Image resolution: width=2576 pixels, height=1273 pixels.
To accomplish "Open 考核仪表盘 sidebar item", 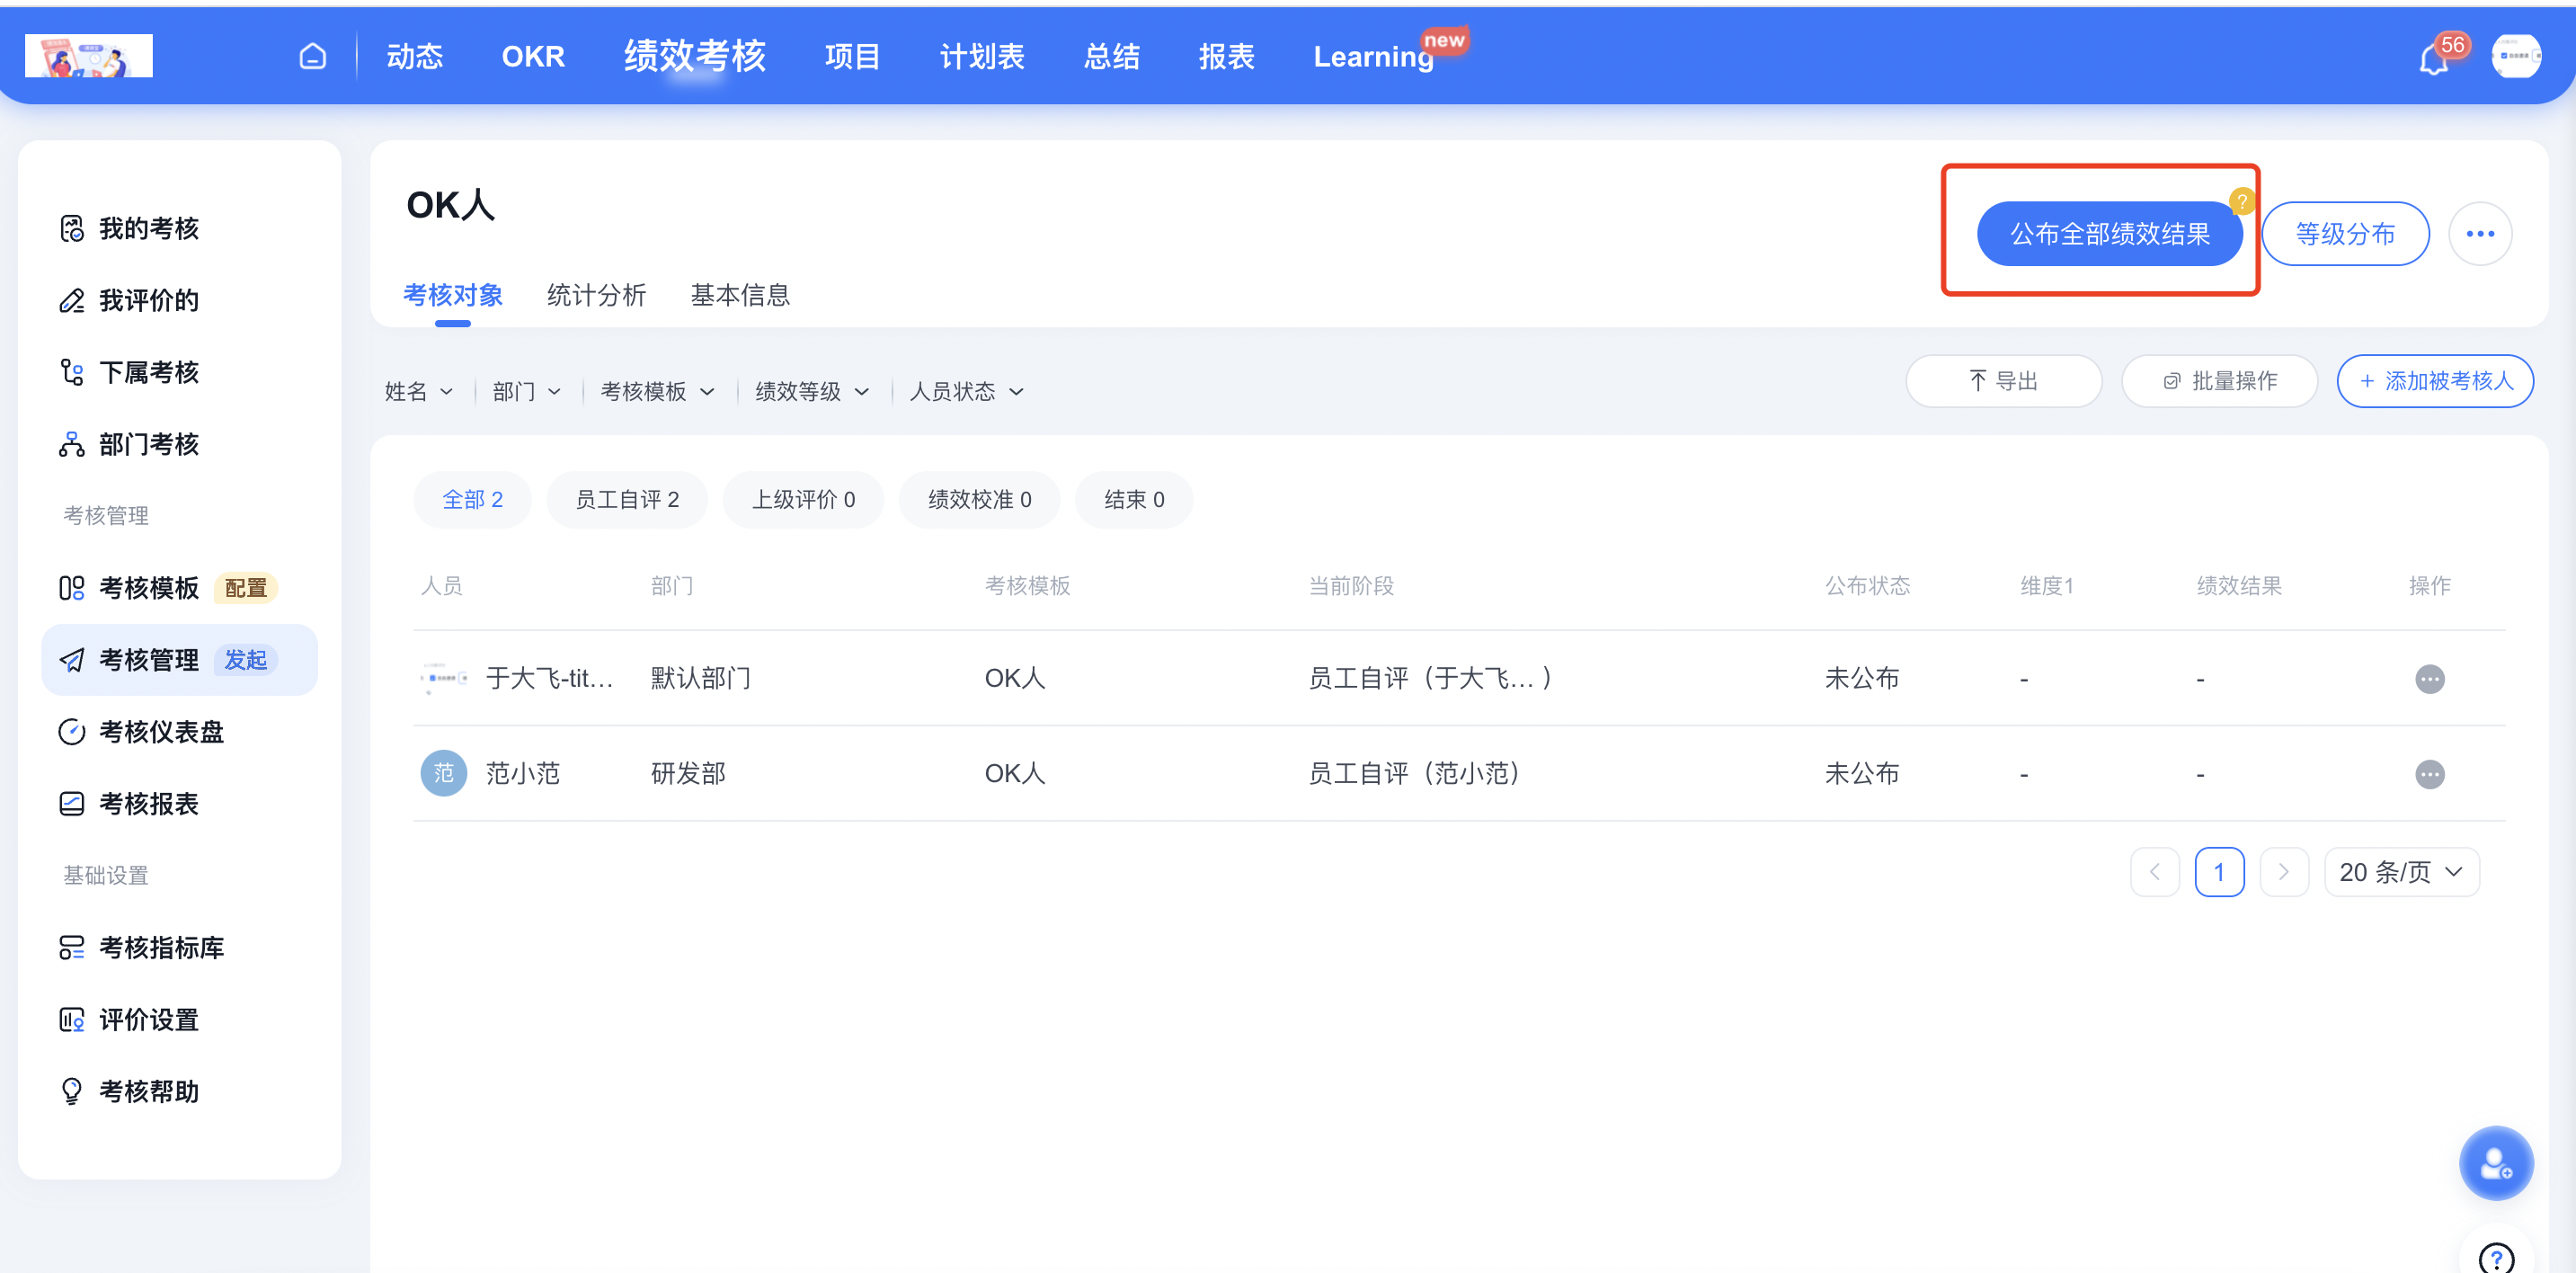I will click(x=180, y=732).
